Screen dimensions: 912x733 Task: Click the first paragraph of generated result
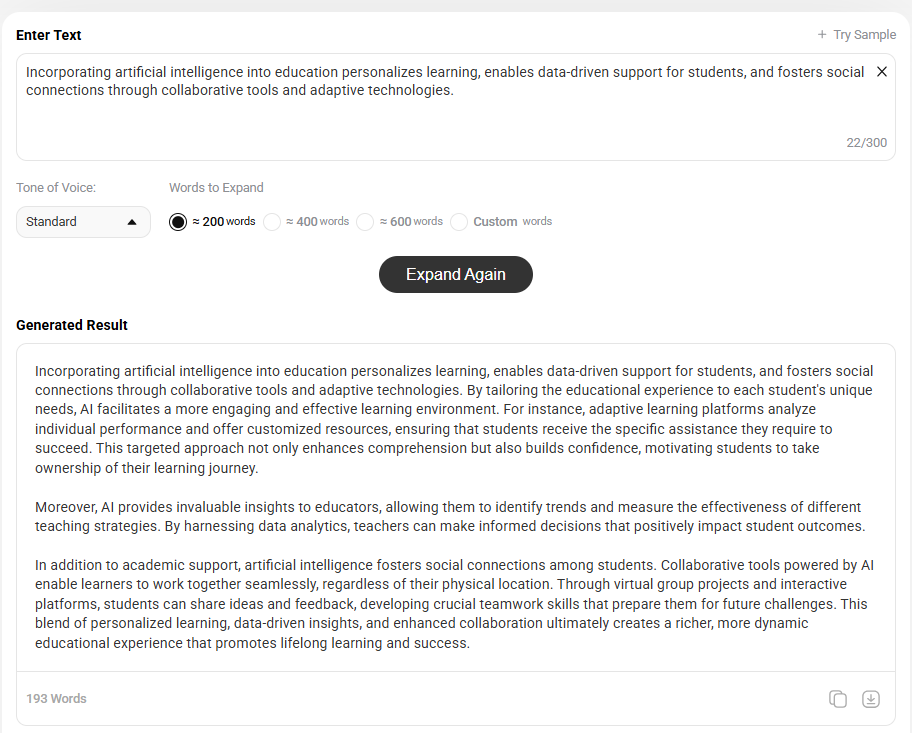[454, 419]
